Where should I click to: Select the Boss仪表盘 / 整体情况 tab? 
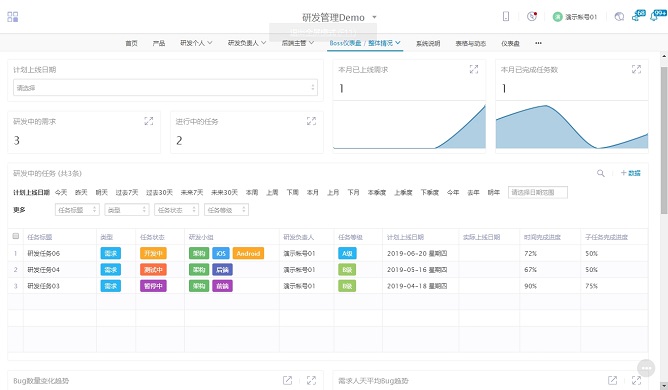click(365, 43)
